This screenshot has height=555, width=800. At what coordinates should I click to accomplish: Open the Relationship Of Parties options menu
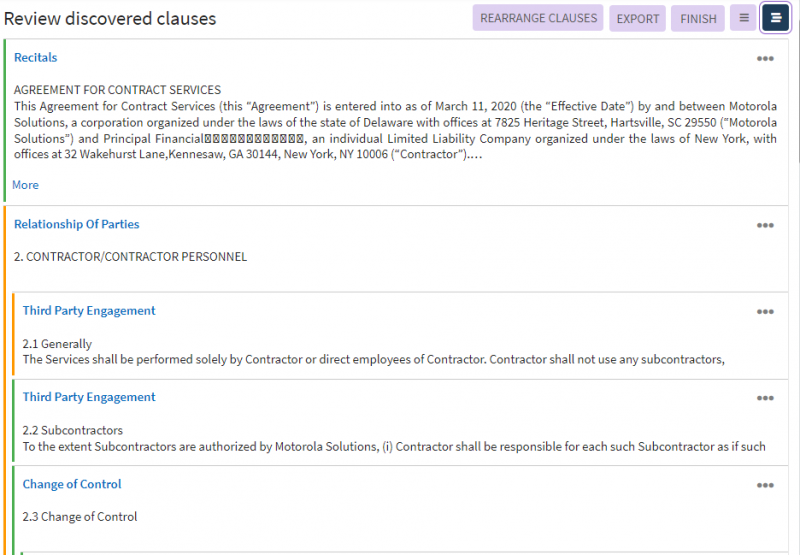click(765, 225)
